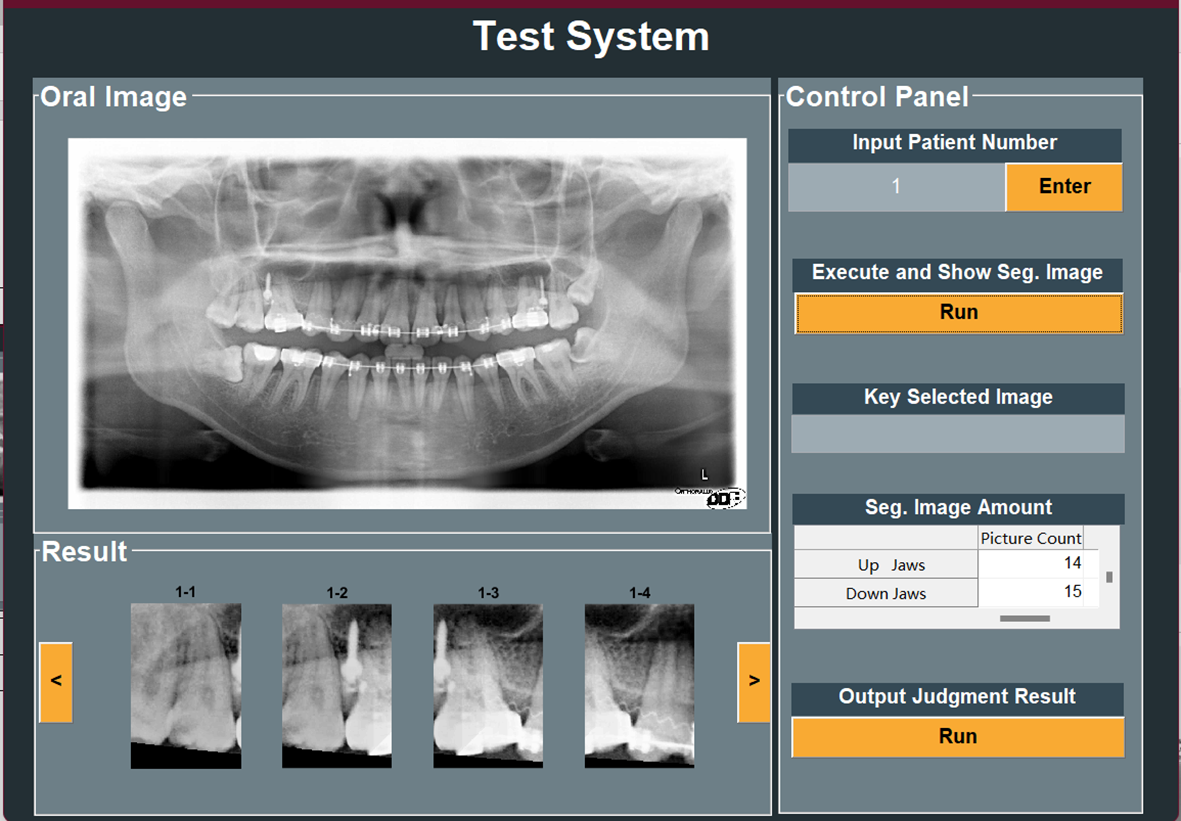Click the Seg. Image Amount header label

pos(957,508)
